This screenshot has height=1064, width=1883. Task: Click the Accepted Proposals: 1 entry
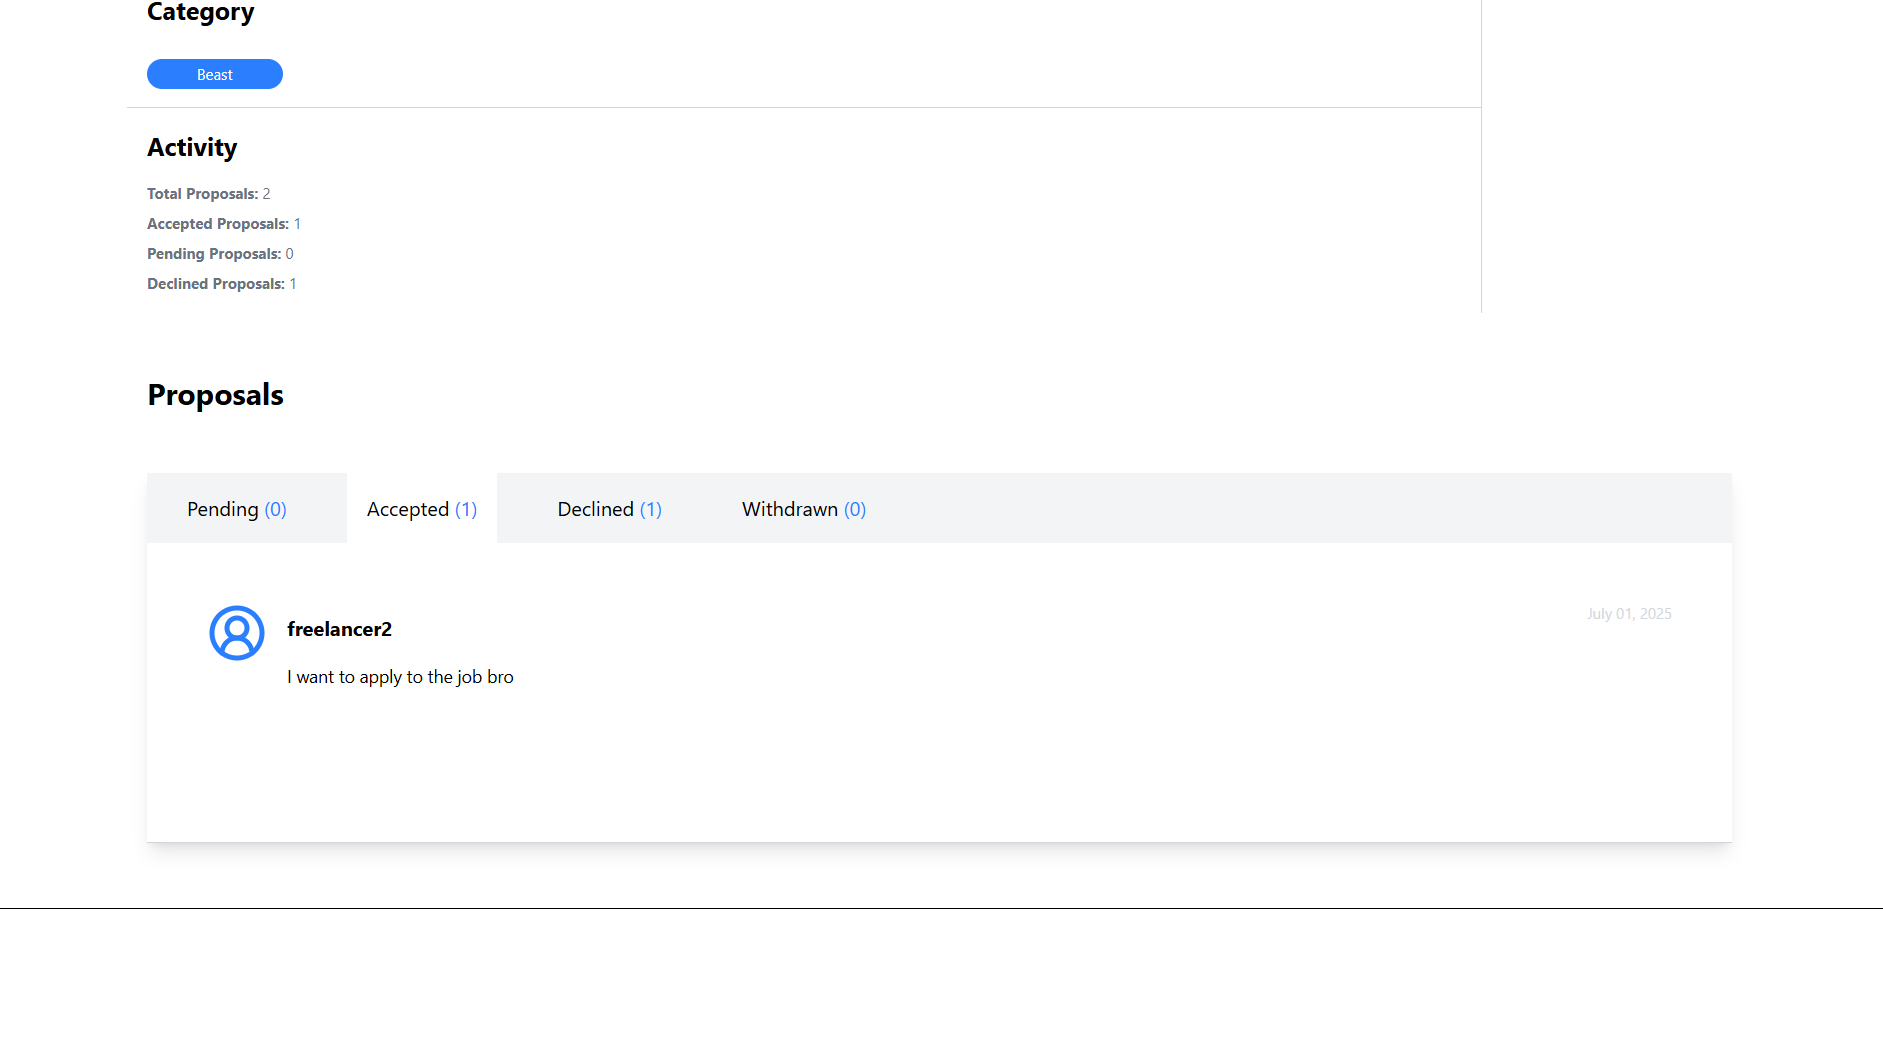point(224,224)
